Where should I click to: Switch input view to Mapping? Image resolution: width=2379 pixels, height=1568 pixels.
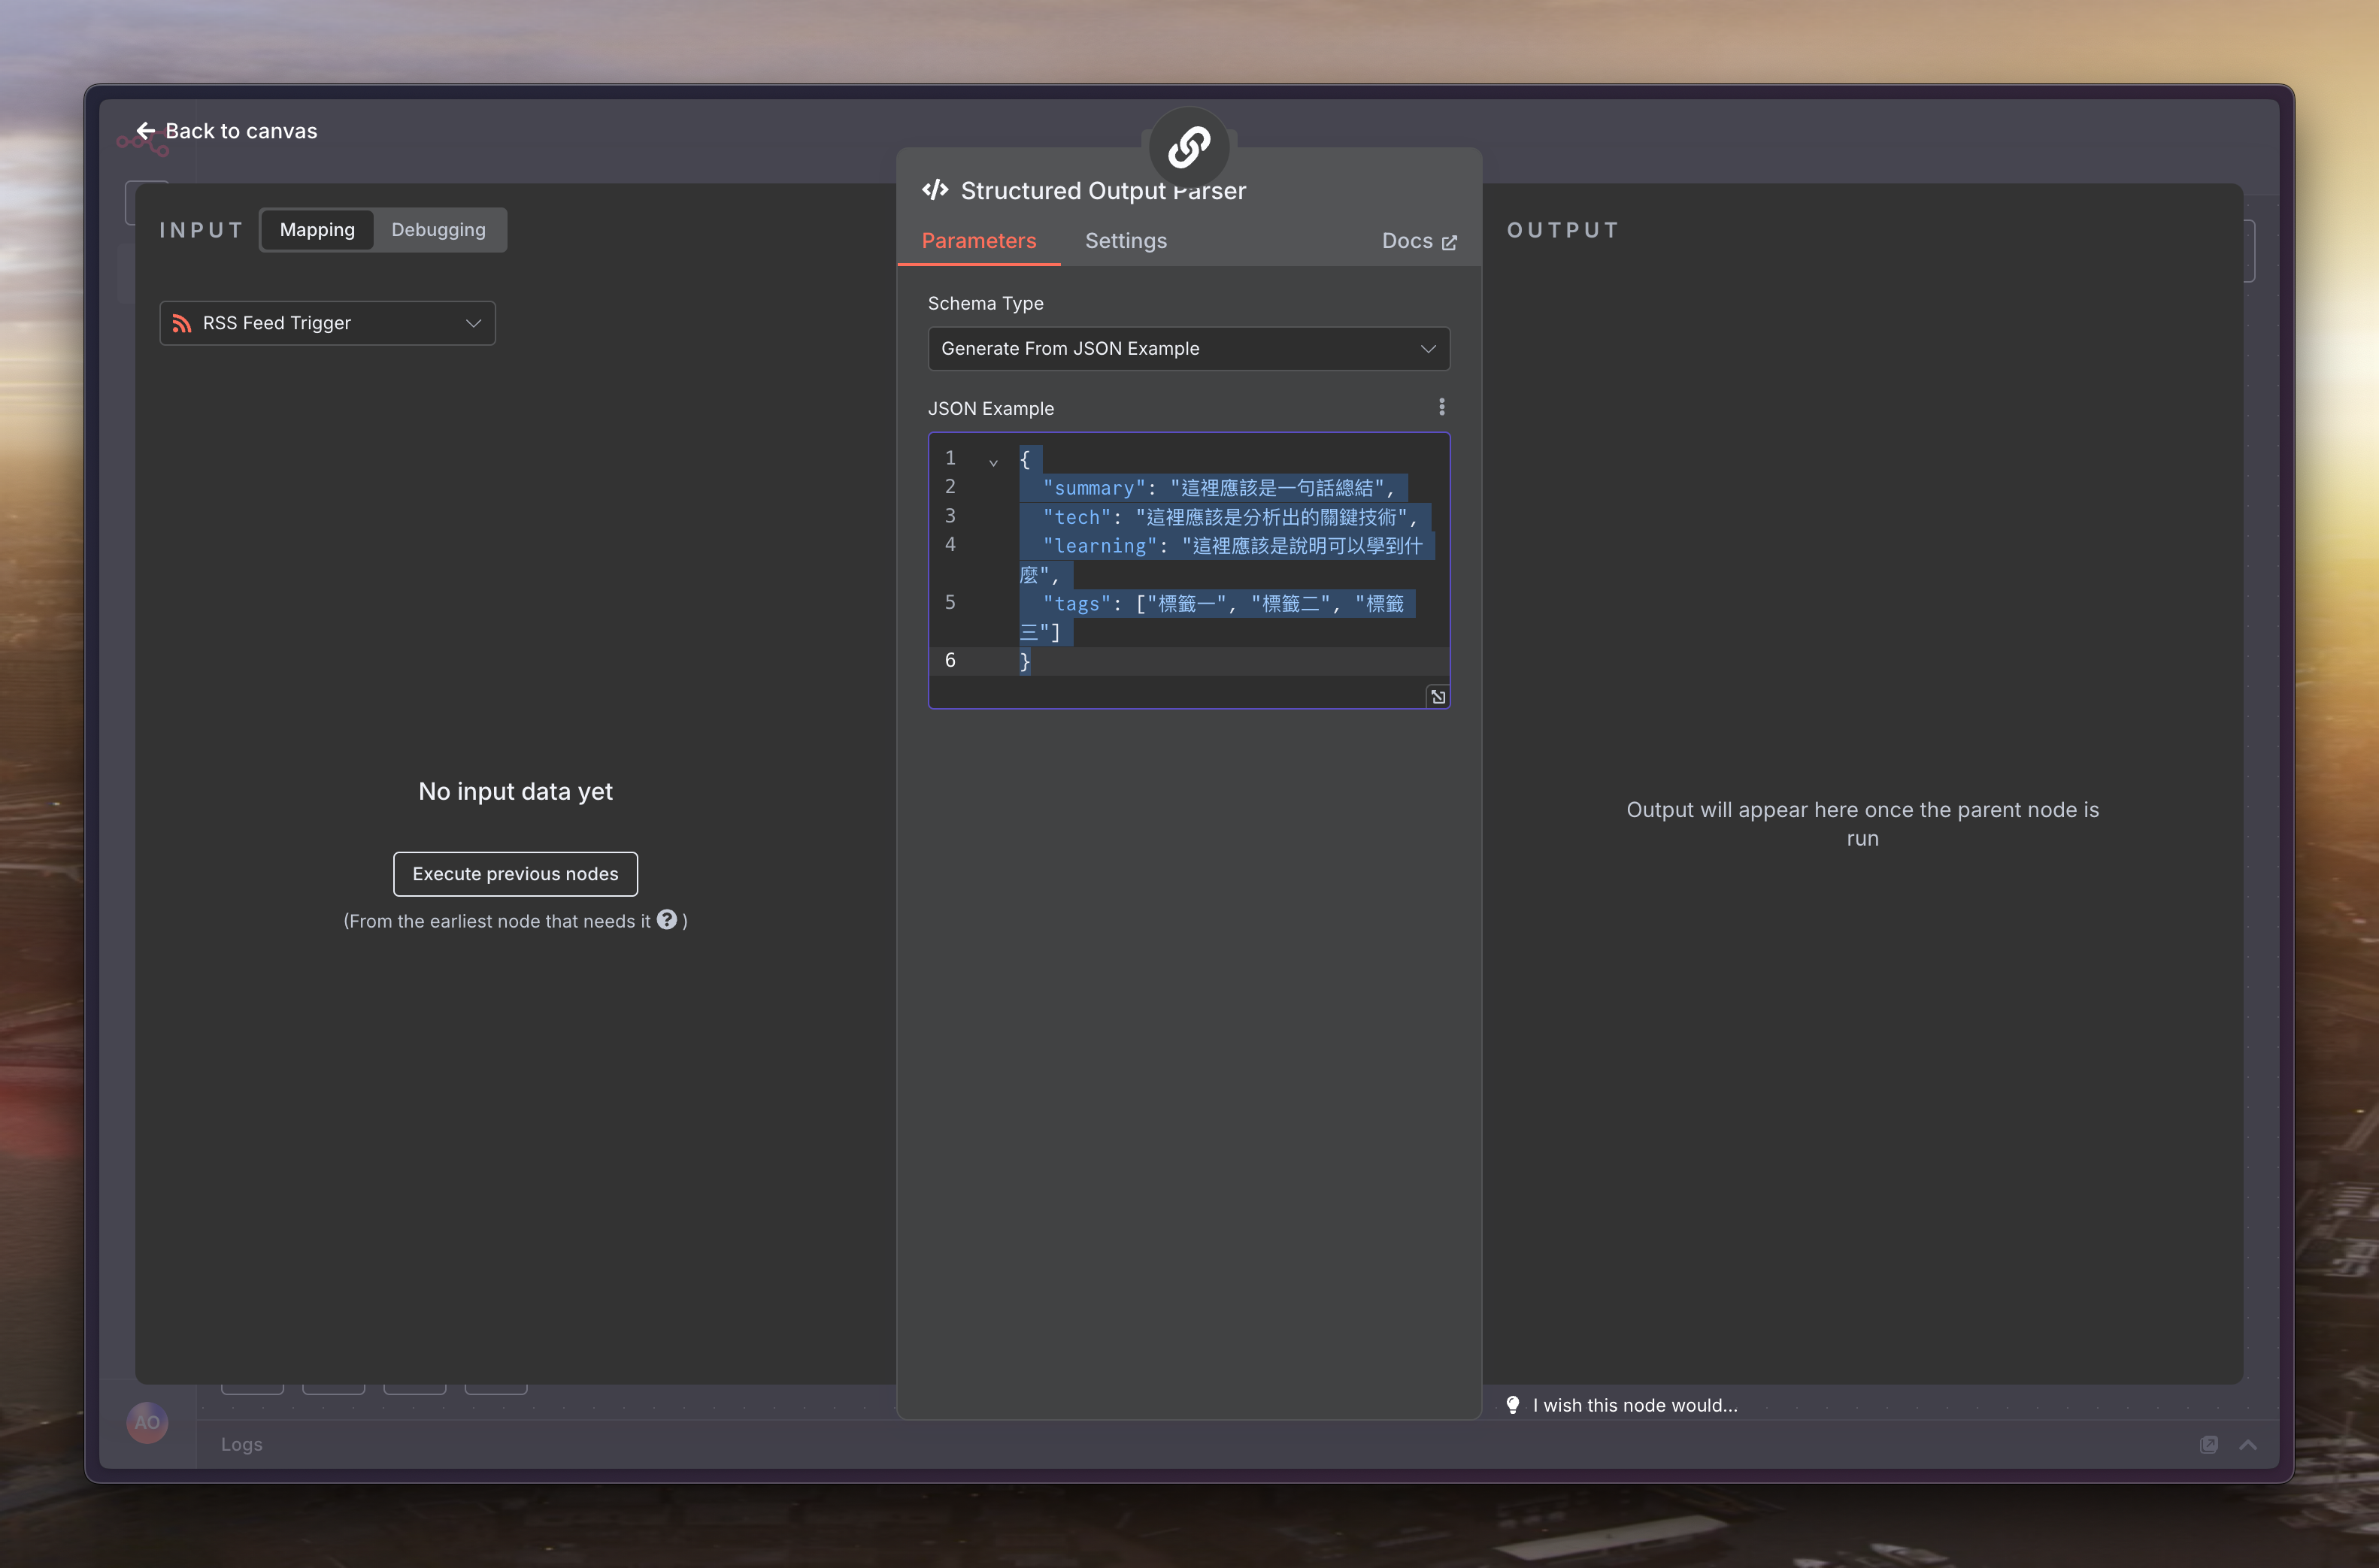coord(317,230)
